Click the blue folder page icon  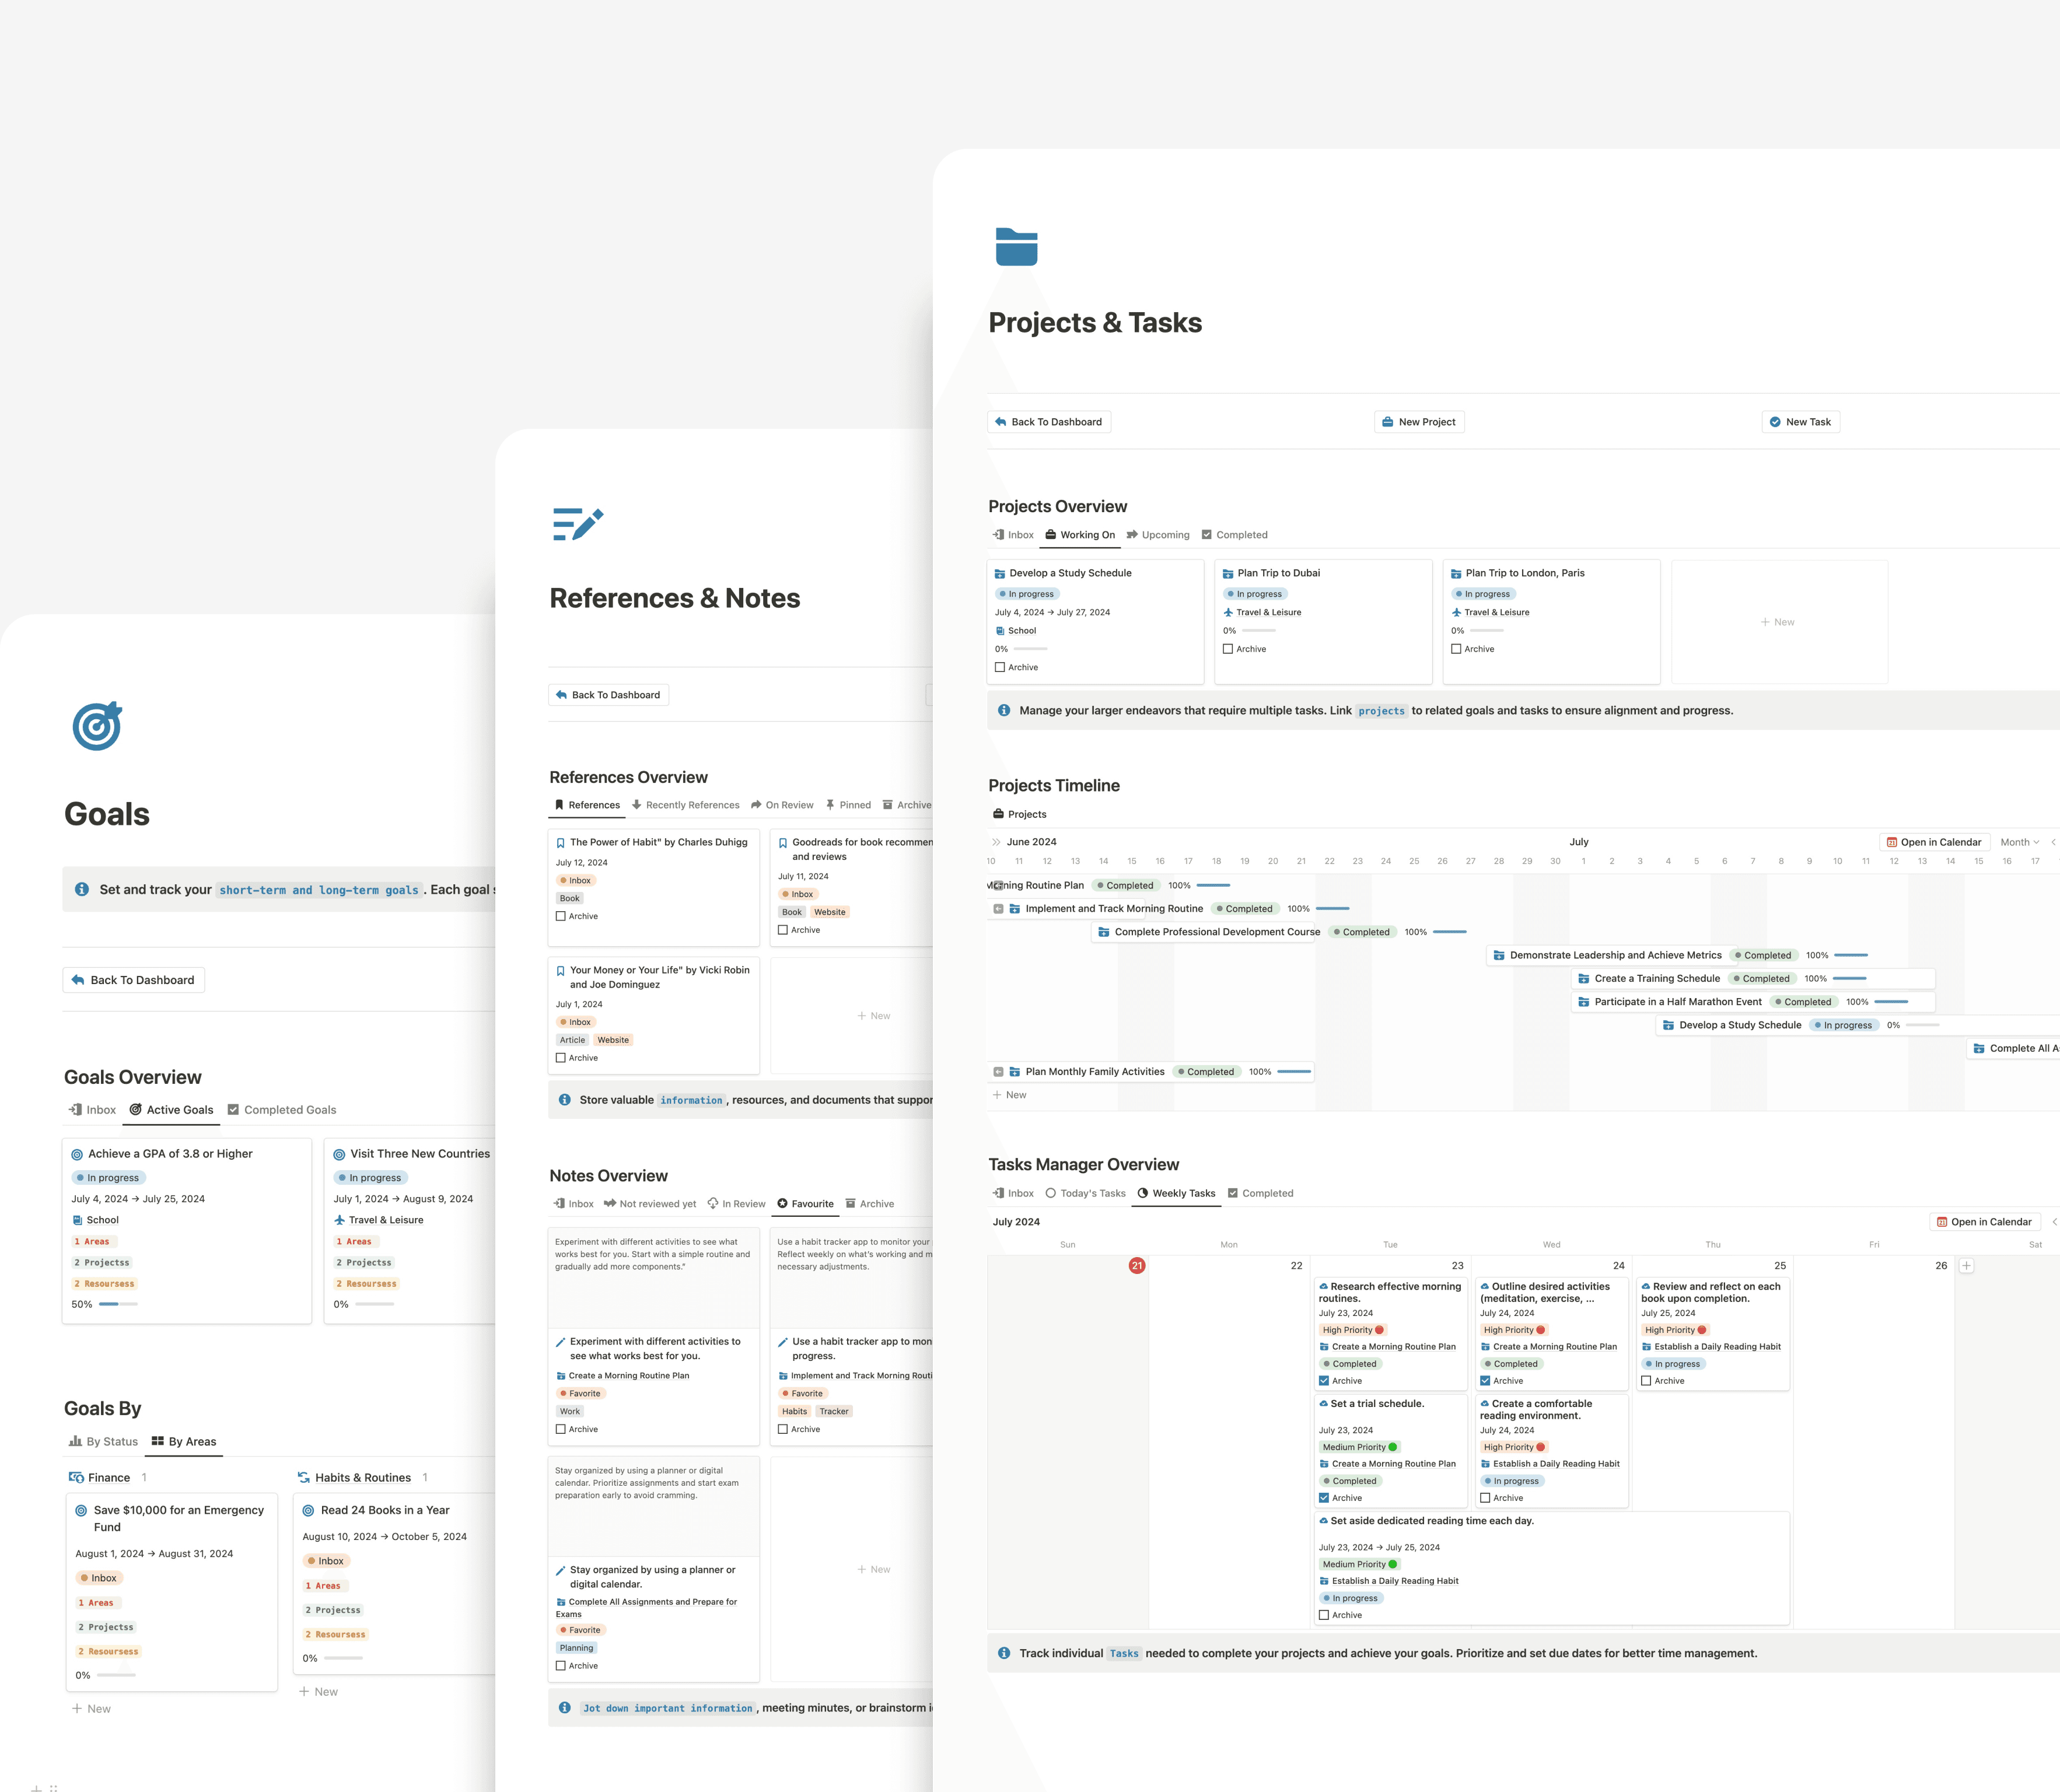[1016, 246]
